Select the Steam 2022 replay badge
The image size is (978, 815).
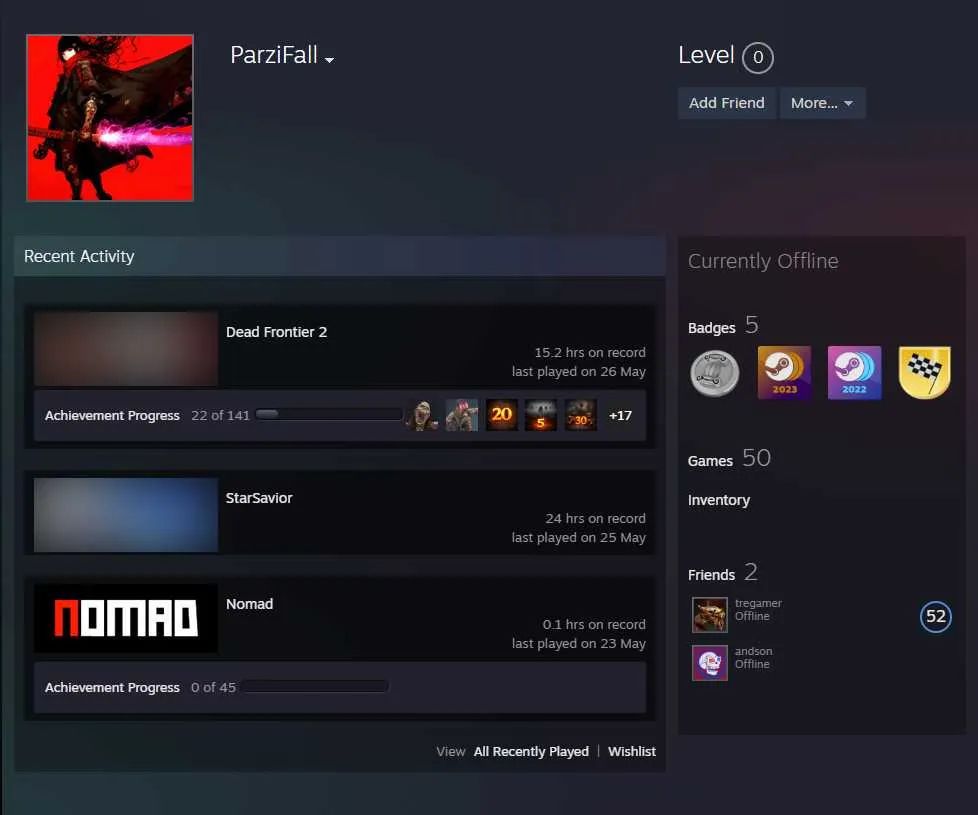pos(855,373)
